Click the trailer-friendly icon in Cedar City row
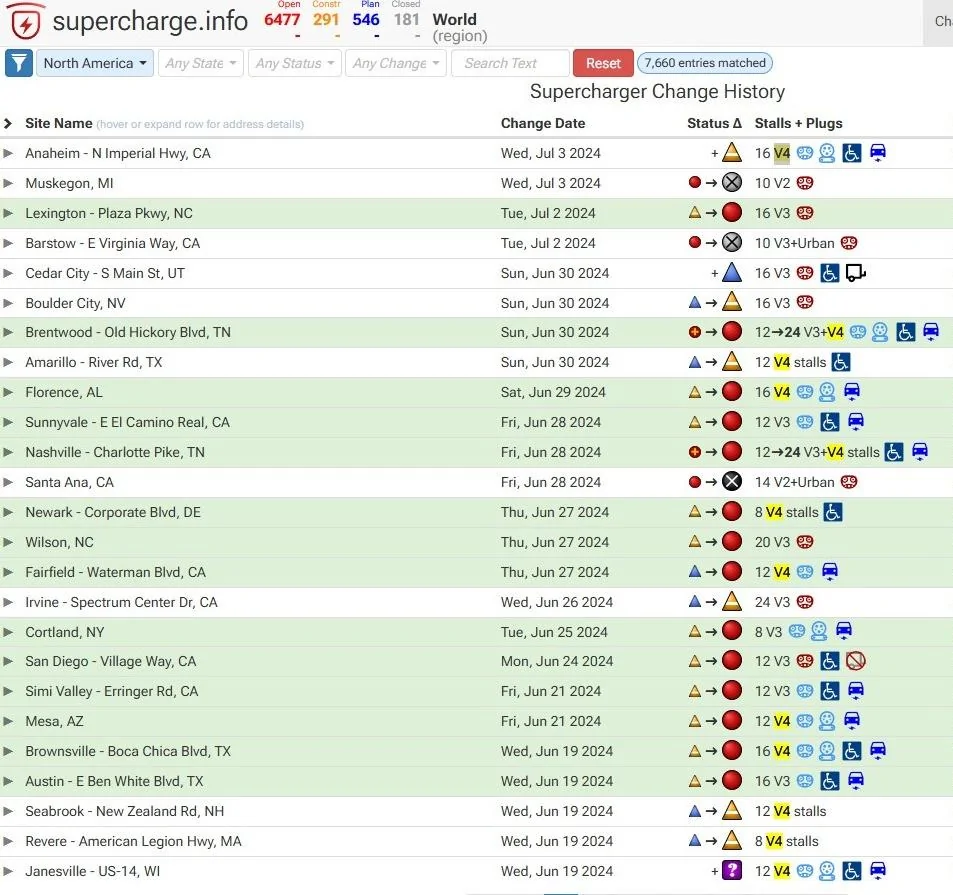 pyautogui.click(x=855, y=273)
